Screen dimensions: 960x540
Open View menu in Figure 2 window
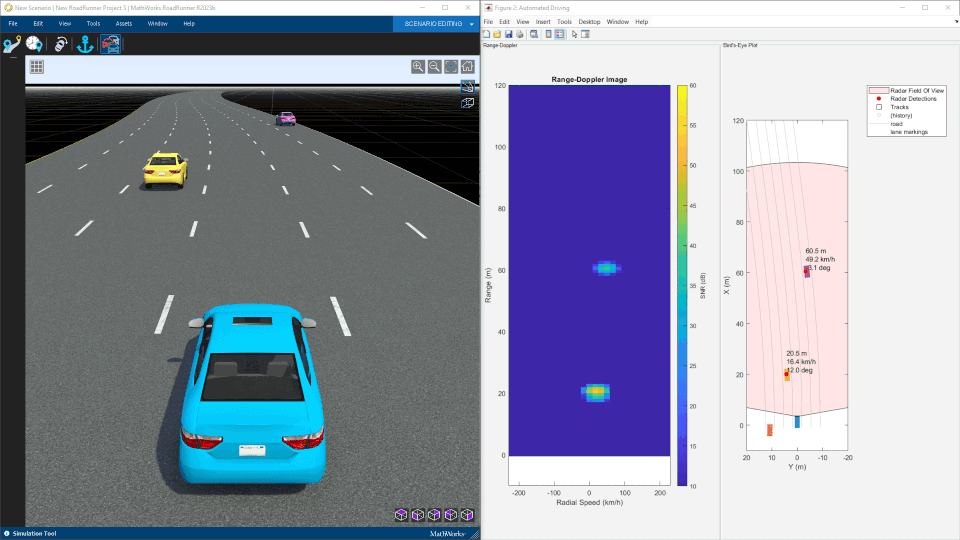tap(522, 22)
